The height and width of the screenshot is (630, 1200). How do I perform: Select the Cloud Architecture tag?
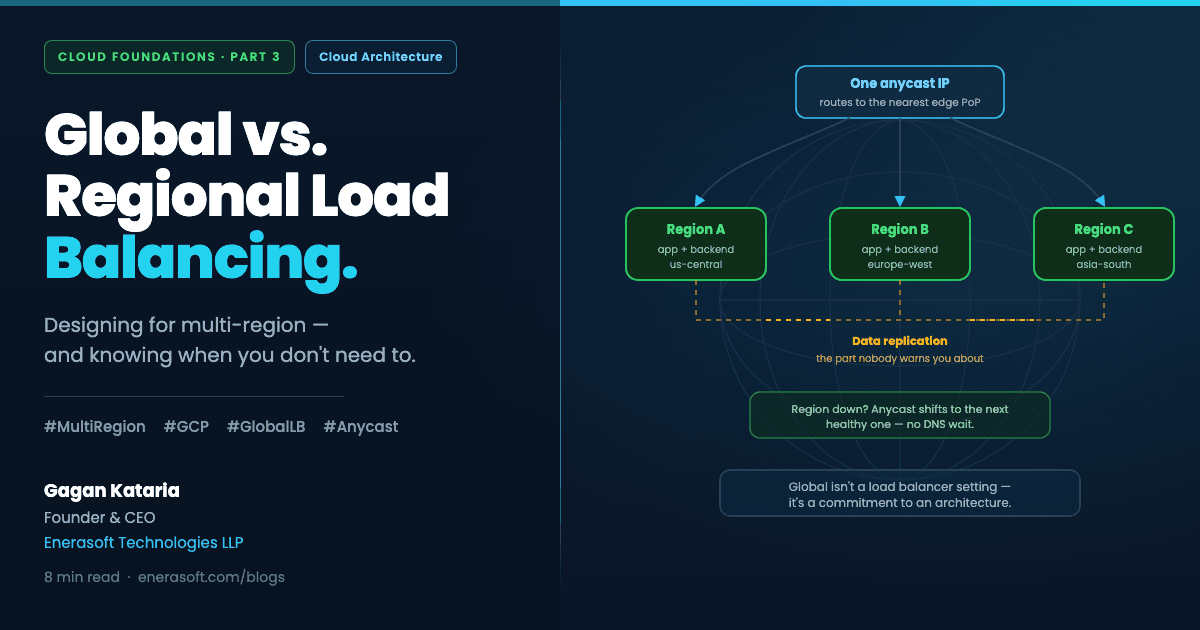pos(381,57)
